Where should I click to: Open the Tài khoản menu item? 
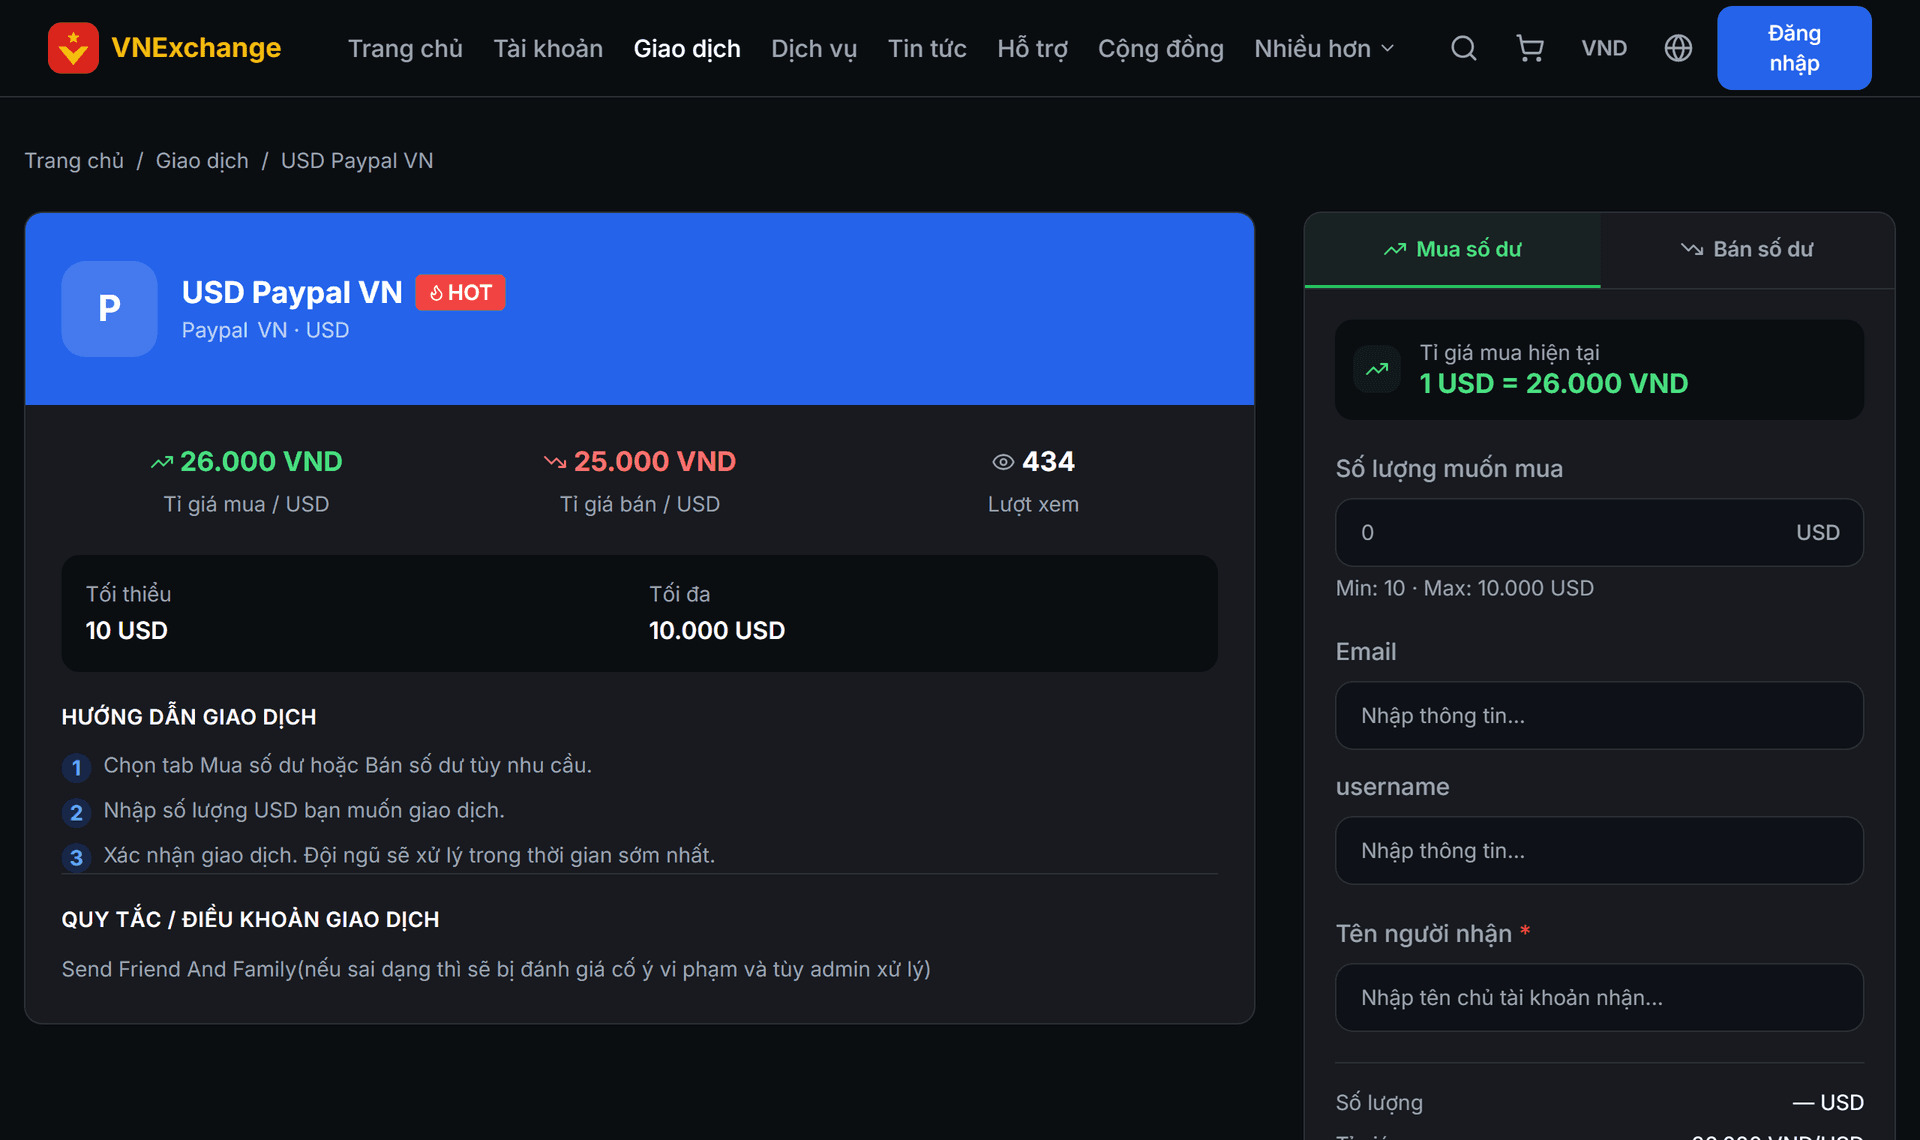click(x=548, y=48)
